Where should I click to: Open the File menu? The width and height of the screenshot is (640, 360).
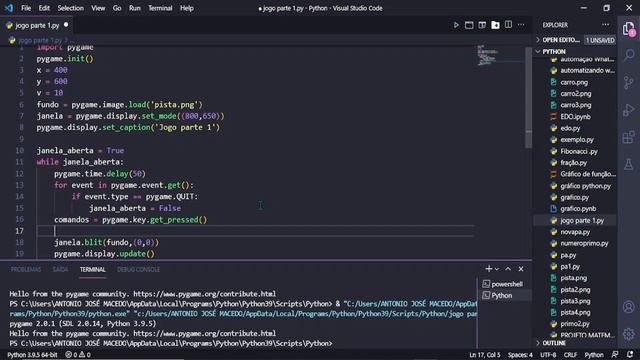pos(26,8)
